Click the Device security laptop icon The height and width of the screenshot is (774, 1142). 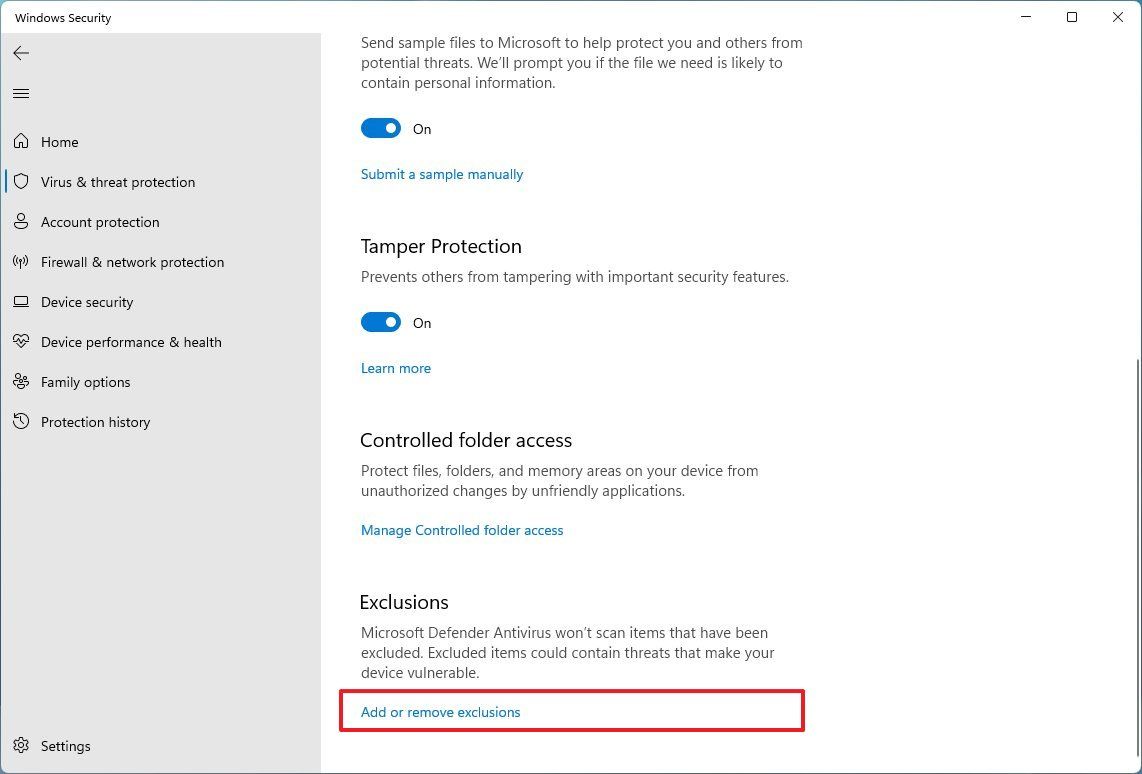tap(21, 301)
